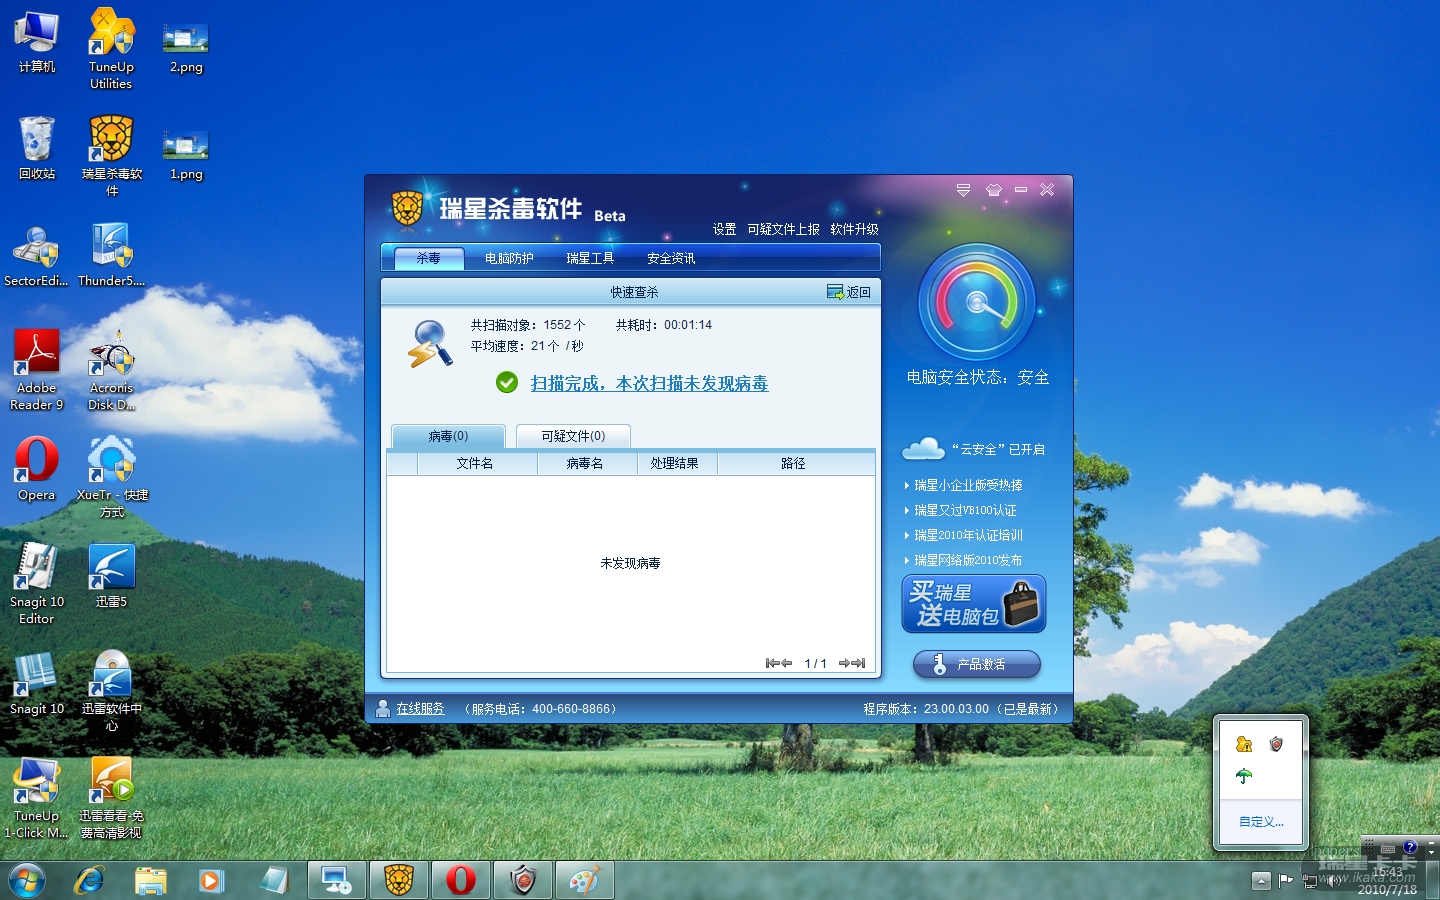Click the Rising lion button on taskbar
This screenshot has height=900, width=1440.
399,880
